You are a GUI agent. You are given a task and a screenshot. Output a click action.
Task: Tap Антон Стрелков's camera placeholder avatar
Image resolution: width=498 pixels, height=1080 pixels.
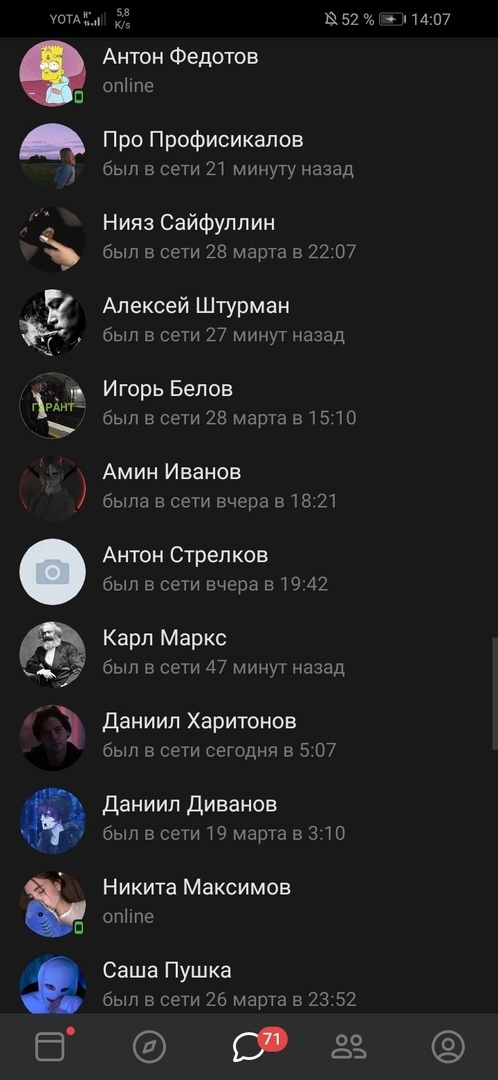pyautogui.click(x=52, y=572)
